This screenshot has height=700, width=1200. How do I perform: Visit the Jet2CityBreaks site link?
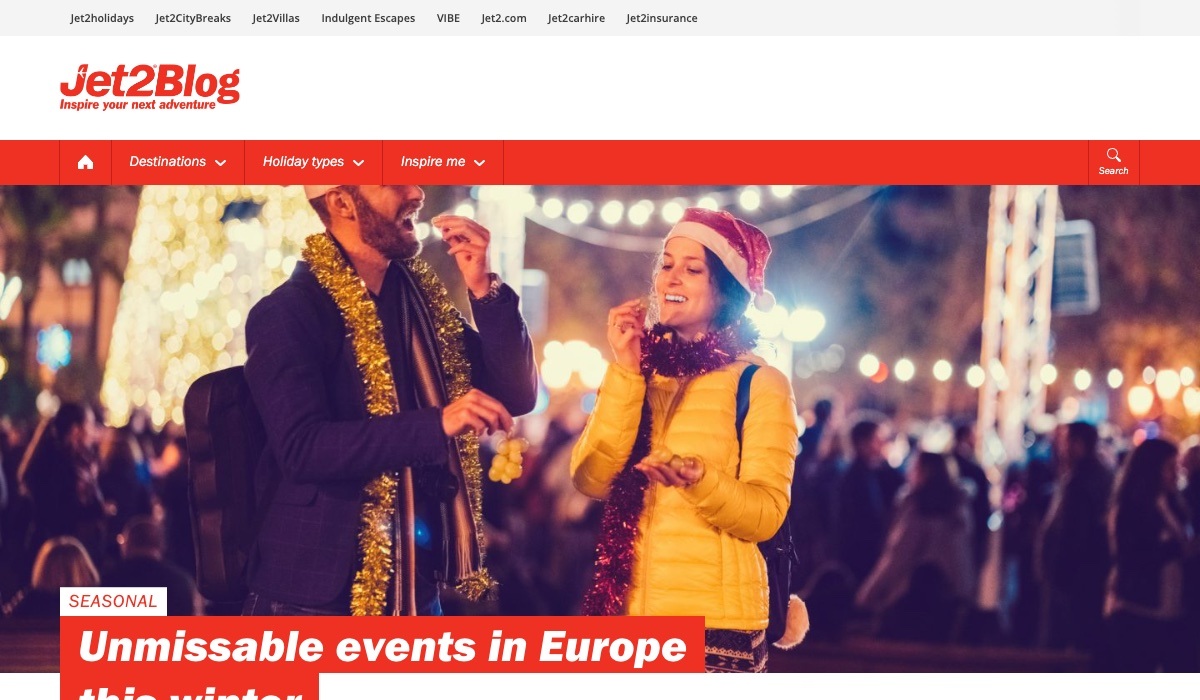coord(193,18)
